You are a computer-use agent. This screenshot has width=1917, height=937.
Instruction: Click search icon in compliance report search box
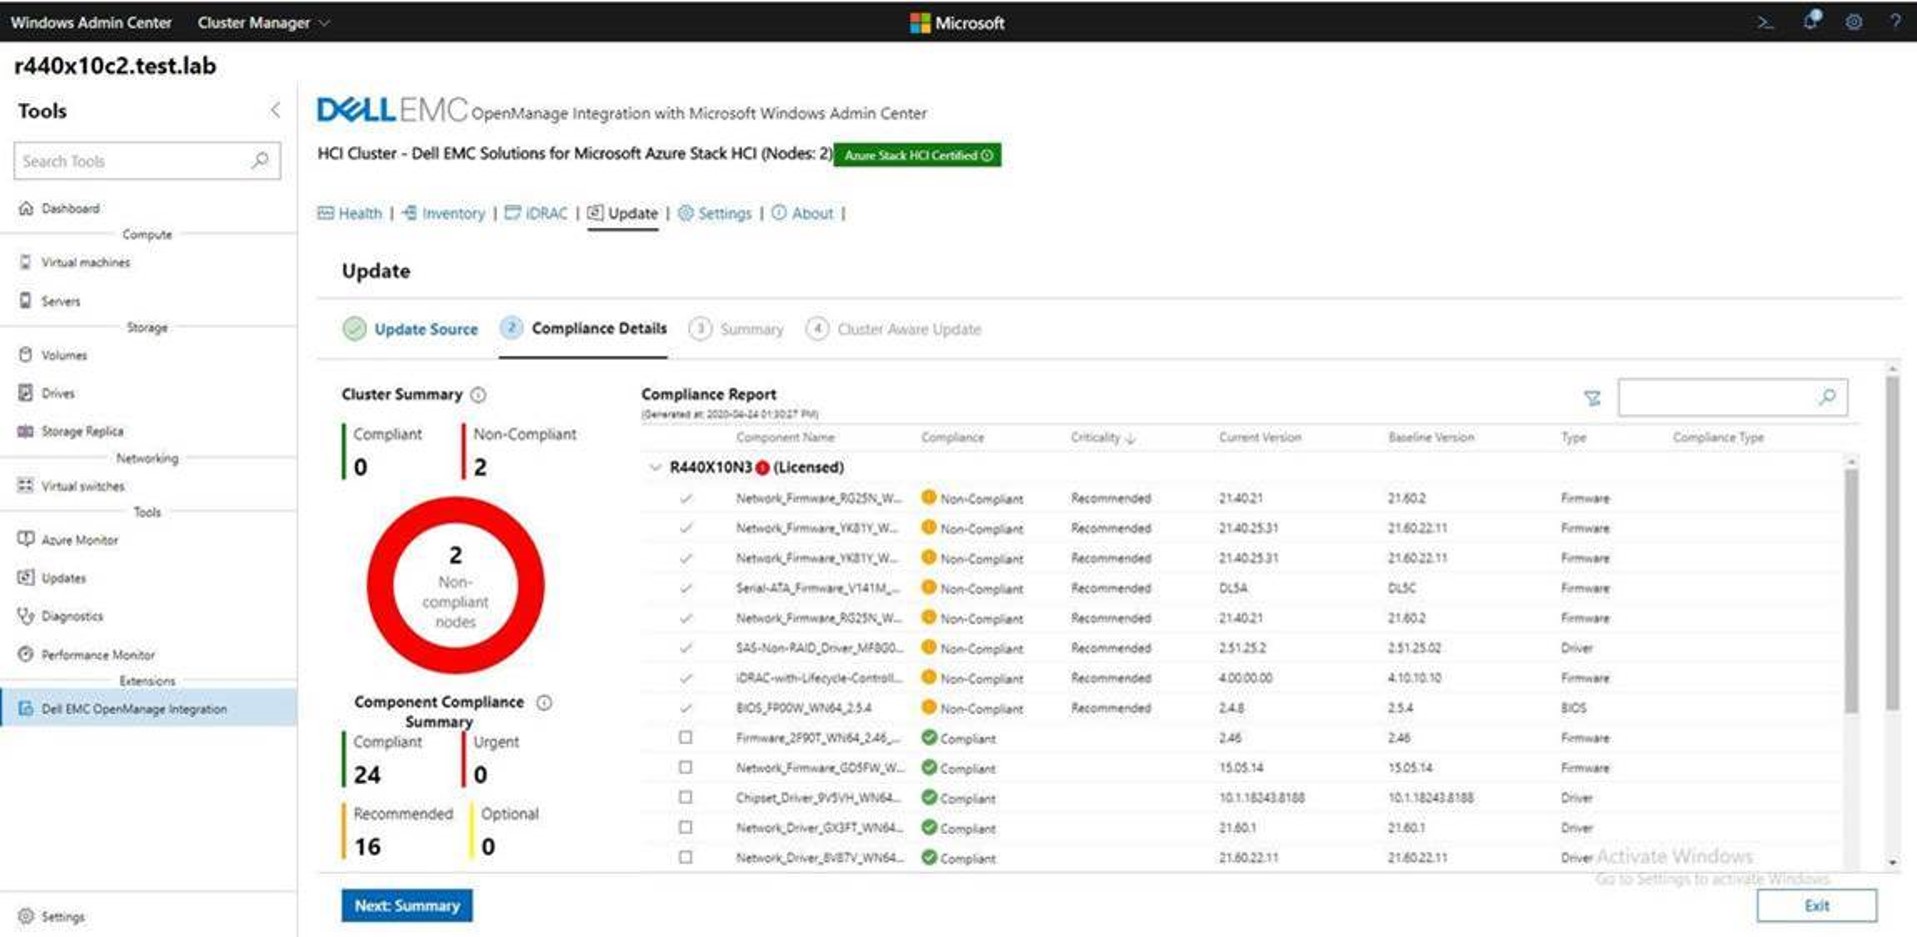[1827, 397]
